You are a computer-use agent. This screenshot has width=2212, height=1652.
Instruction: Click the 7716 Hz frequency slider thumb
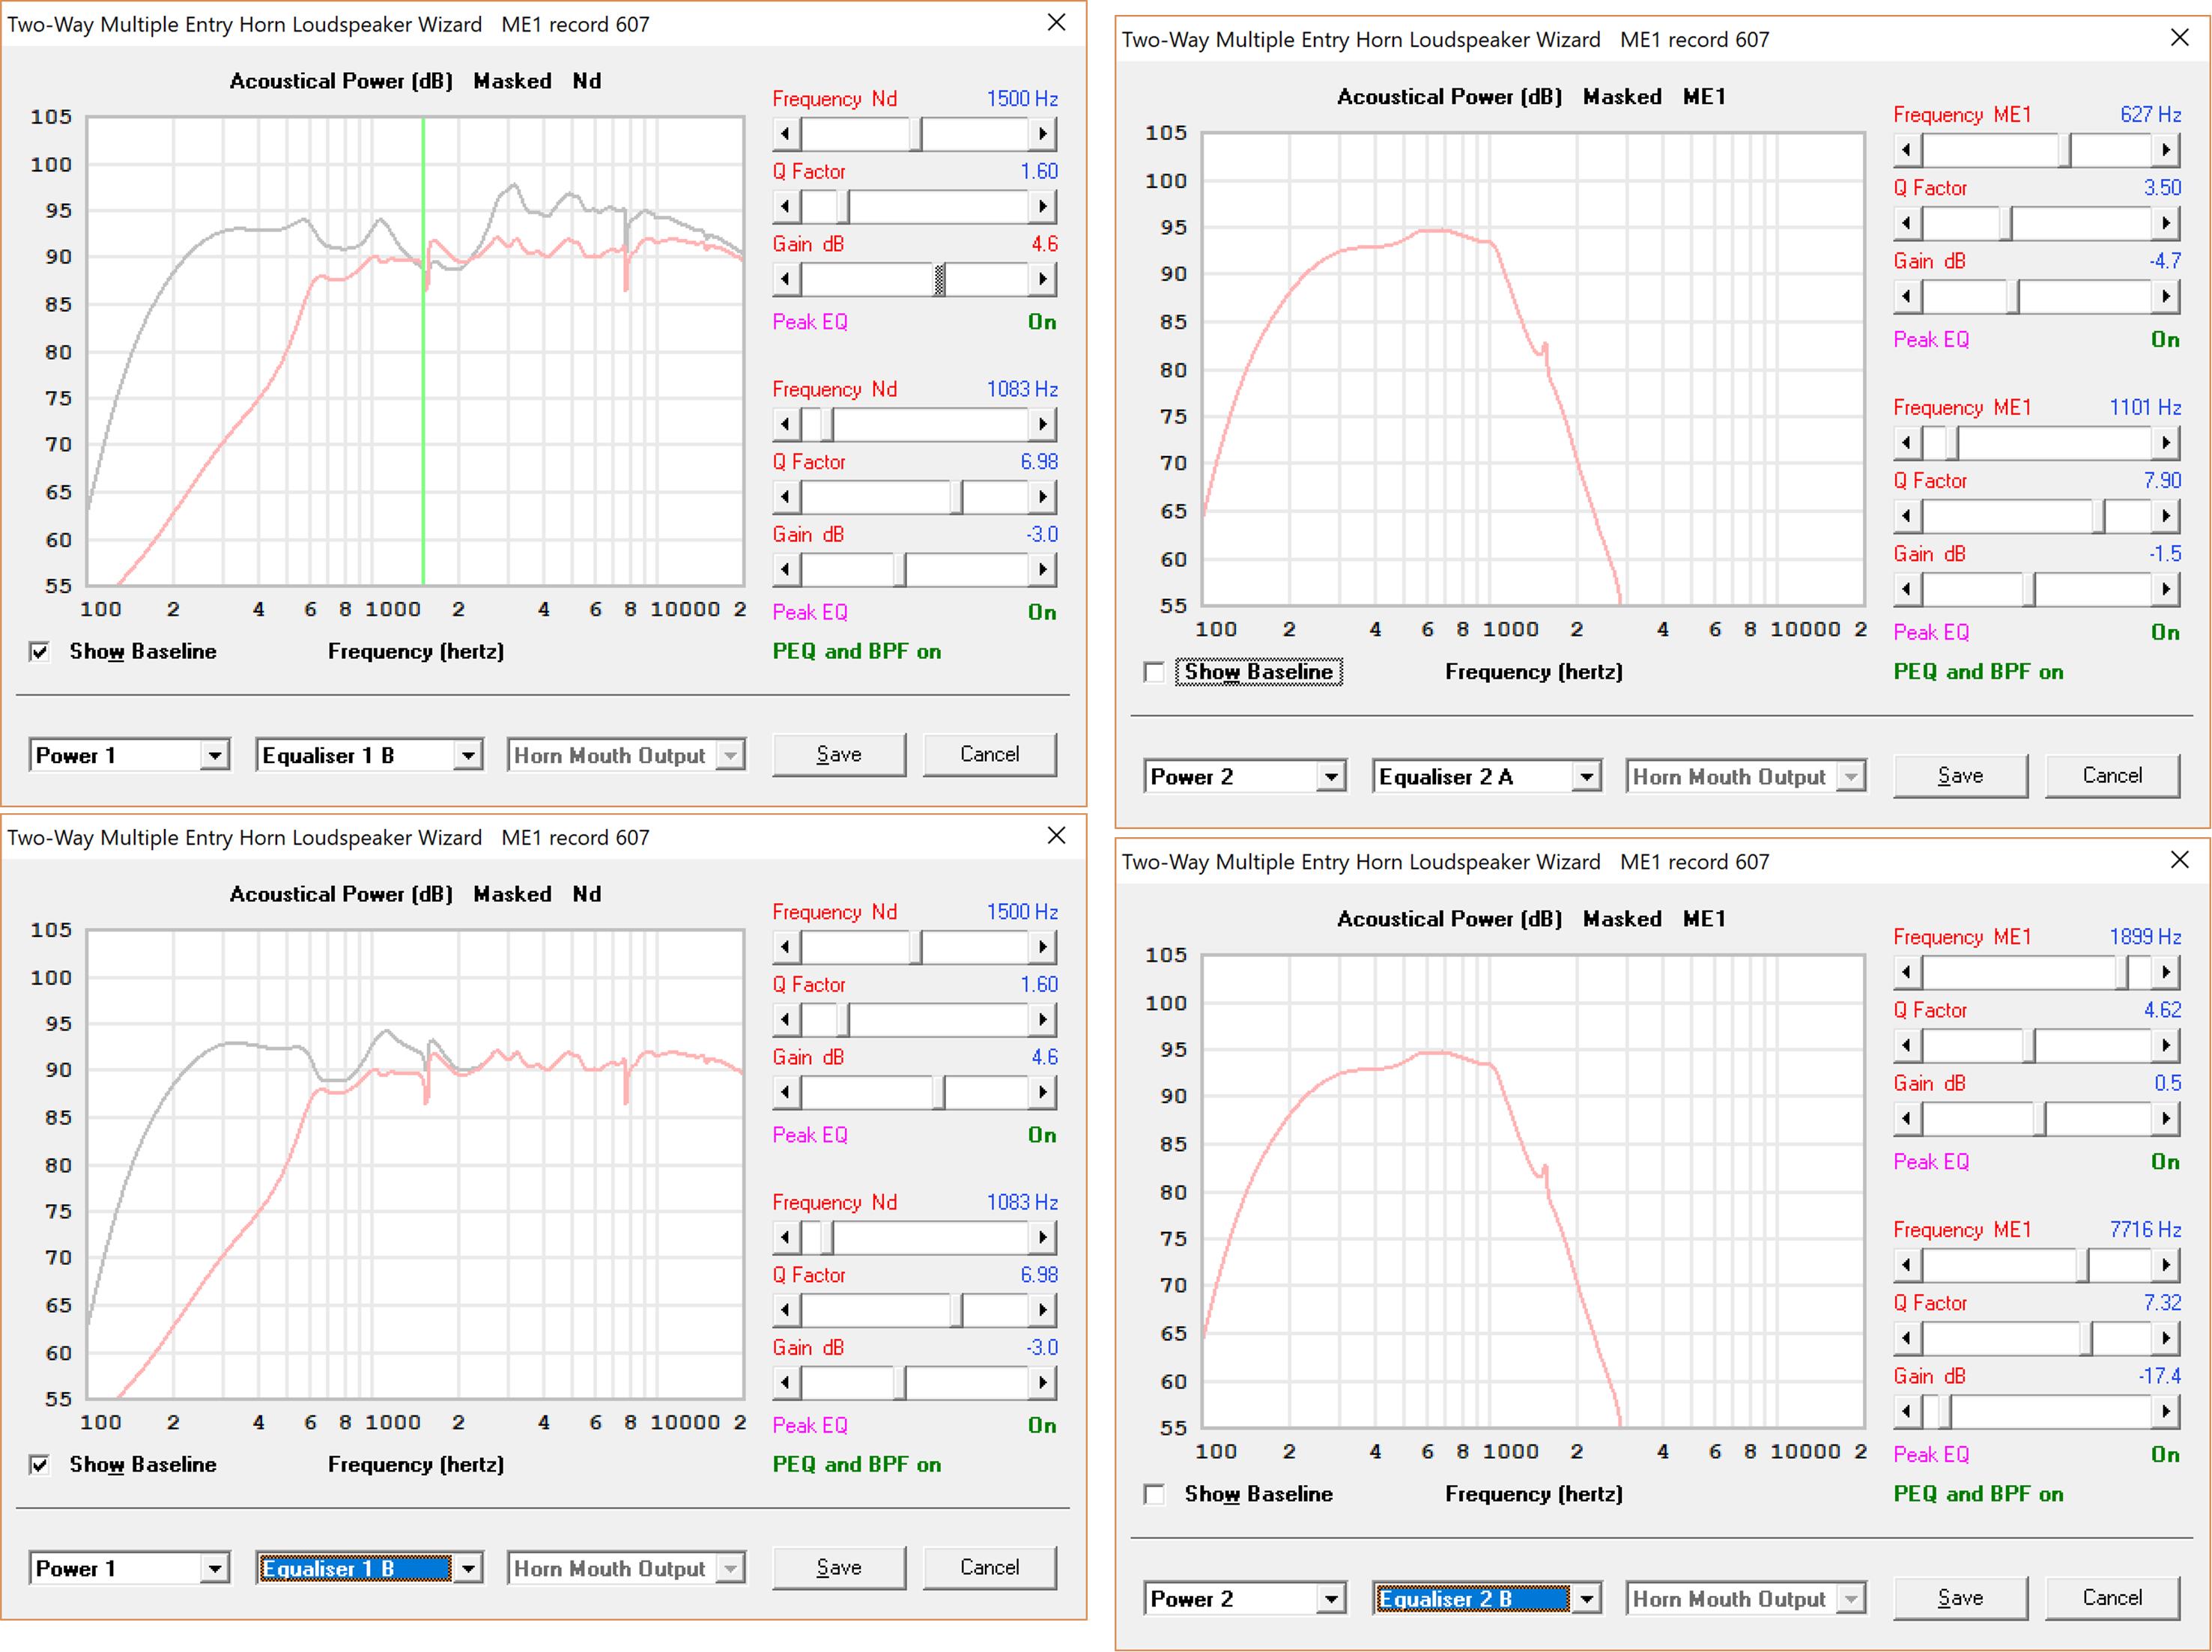pos(2082,1265)
